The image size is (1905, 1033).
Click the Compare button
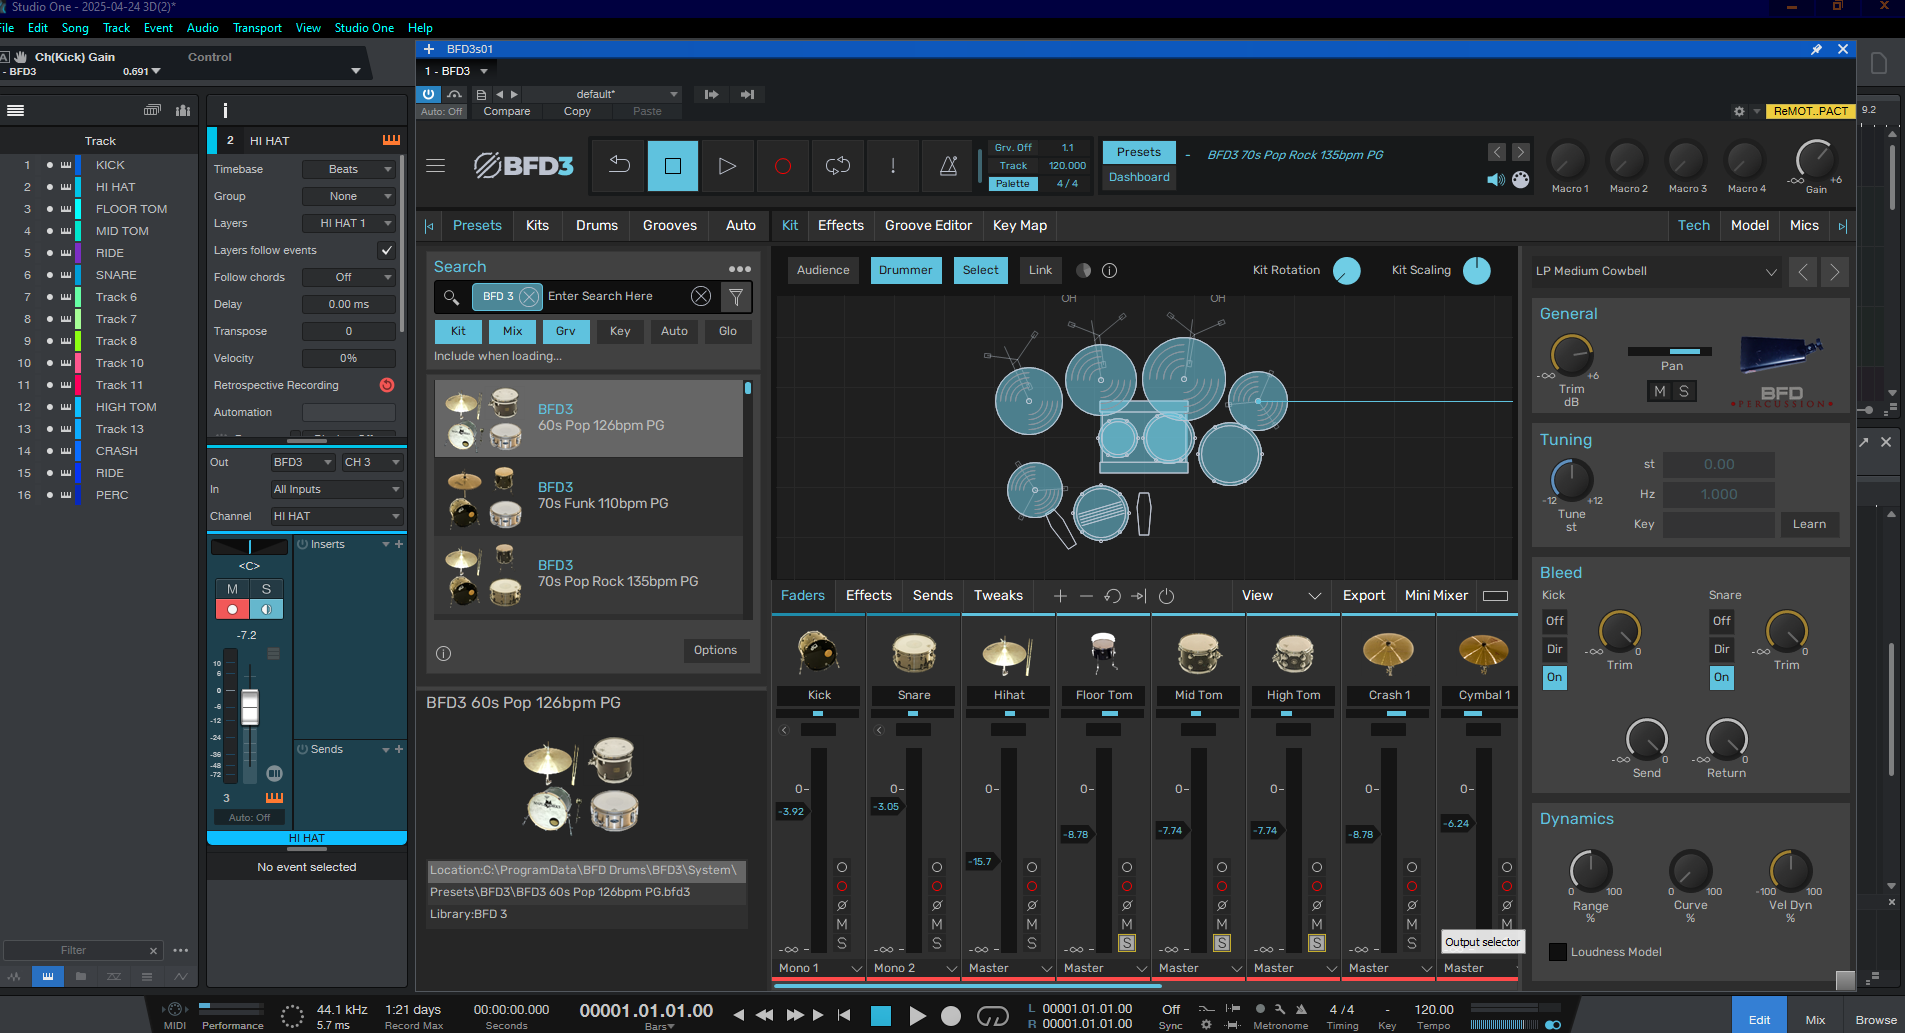[x=507, y=111]
